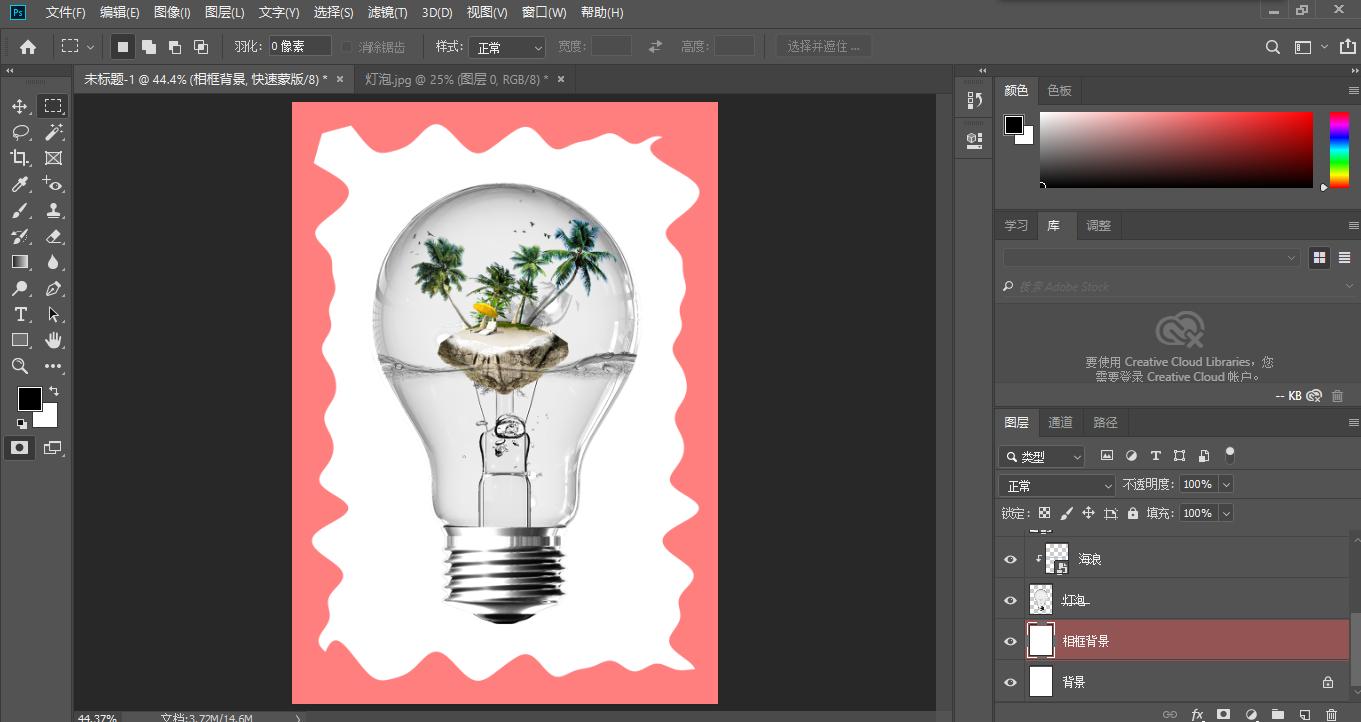Click the 选择并遮住 button
The image size is (1361, 722).
pyautogui.click(x=823, y=47)
